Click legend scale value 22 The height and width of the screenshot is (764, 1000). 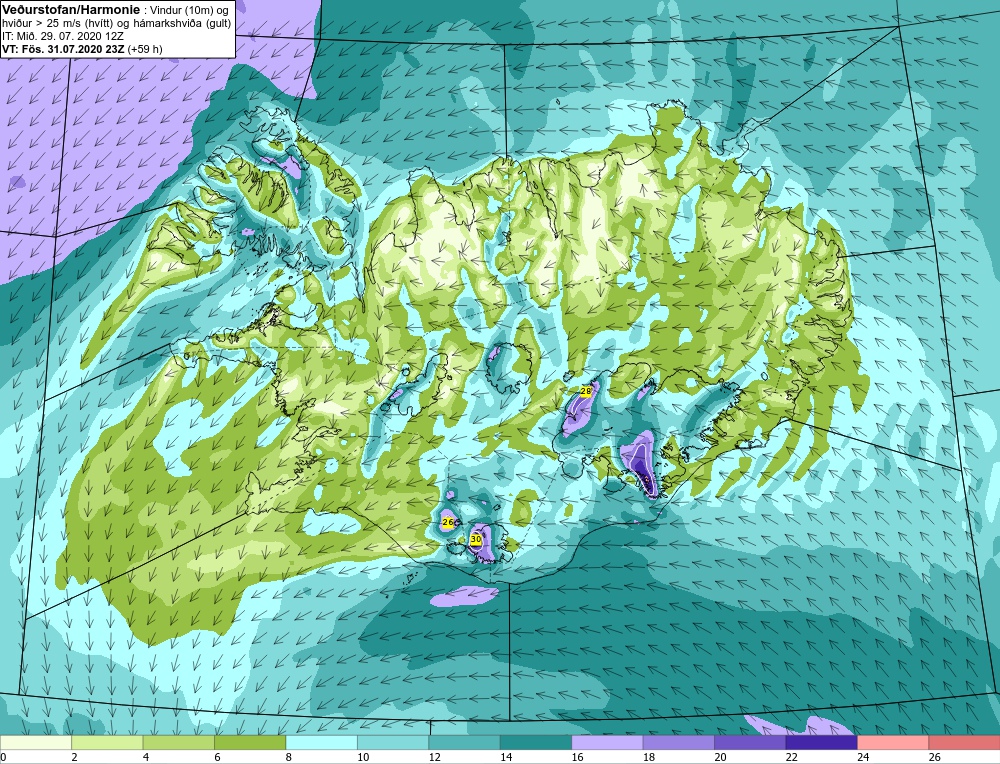point(791,757)
